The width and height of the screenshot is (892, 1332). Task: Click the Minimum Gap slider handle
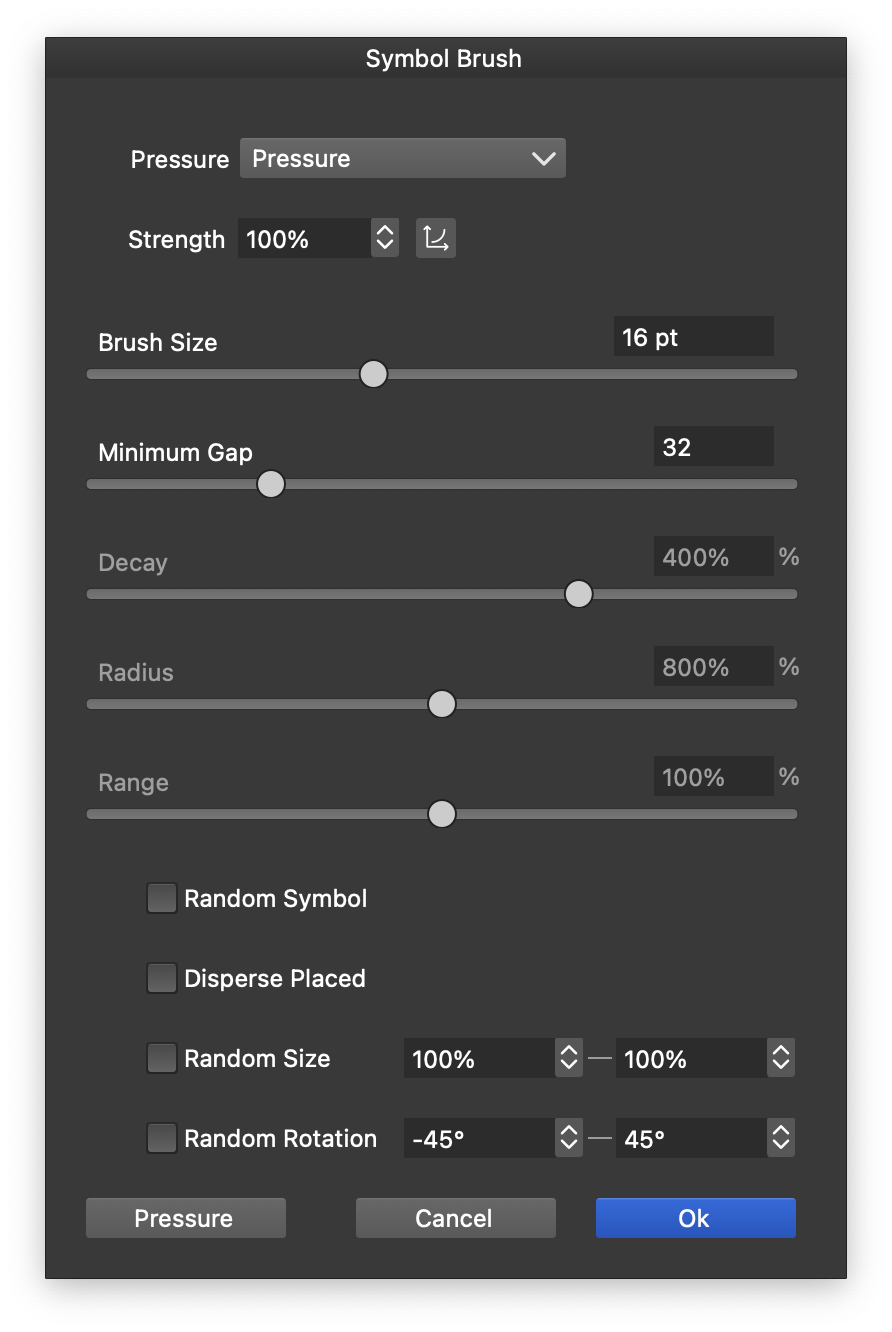[271, 484]
